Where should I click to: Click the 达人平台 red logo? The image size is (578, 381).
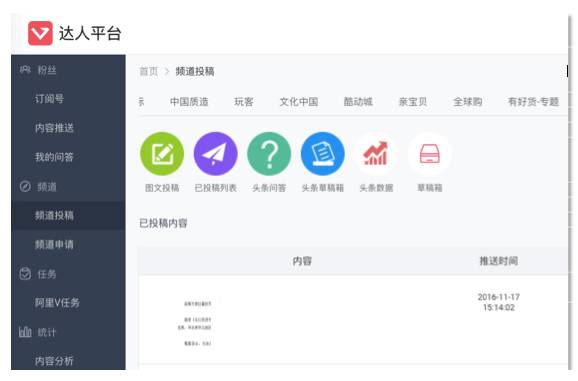(40, 33)
